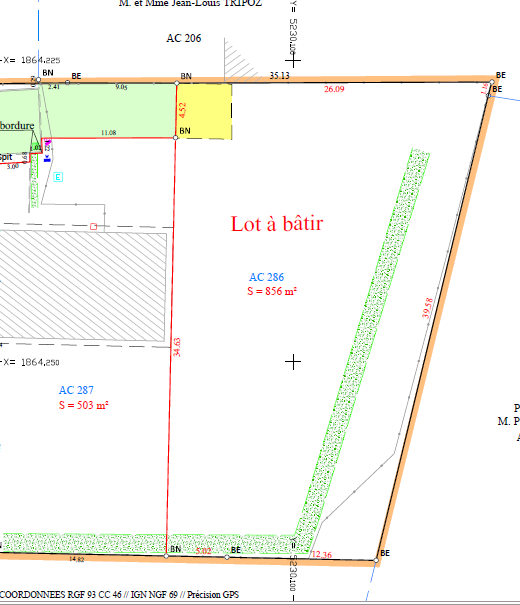Click the "11.08" dimension on green strip
Viewport: 520px width, 605px height.
click(108, 133)
